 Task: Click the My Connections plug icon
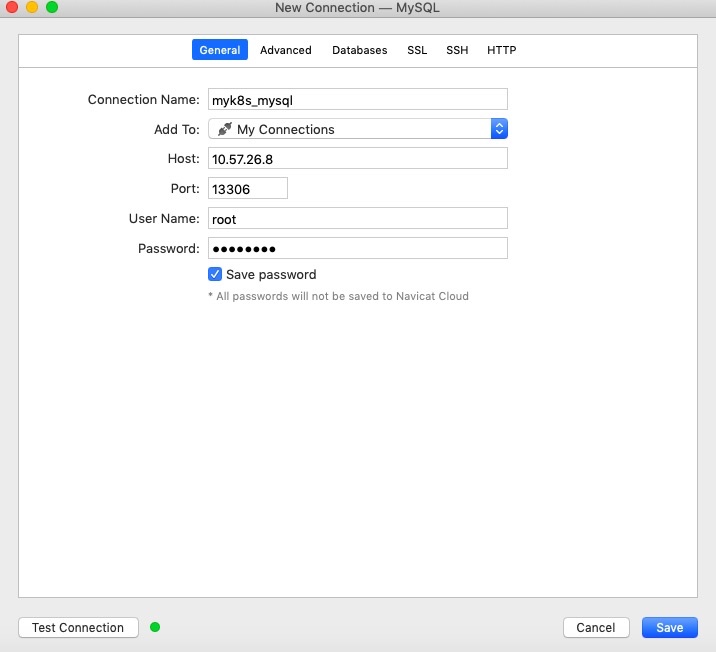(x=225, y=129)
